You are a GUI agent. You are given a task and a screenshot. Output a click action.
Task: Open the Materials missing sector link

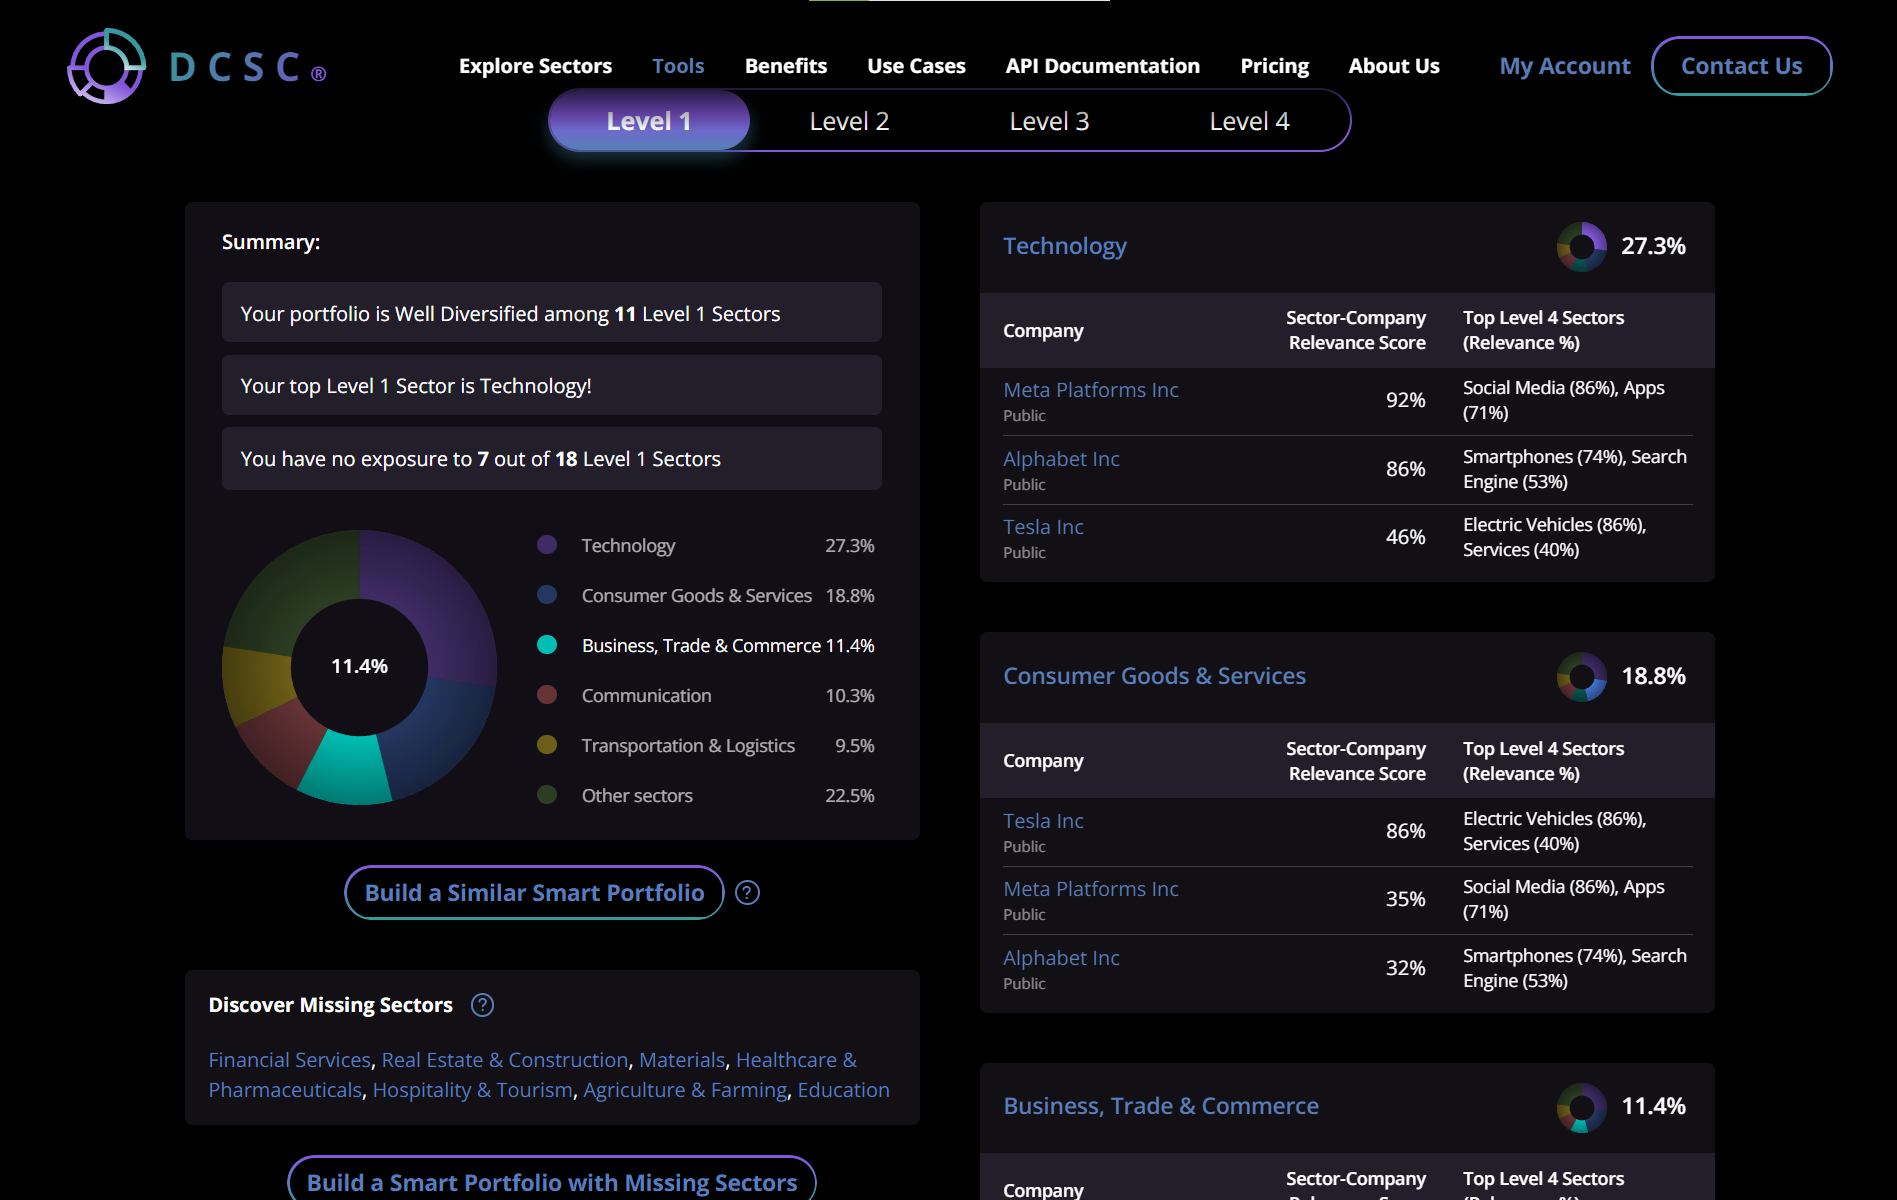click(x=682, y=1060)
